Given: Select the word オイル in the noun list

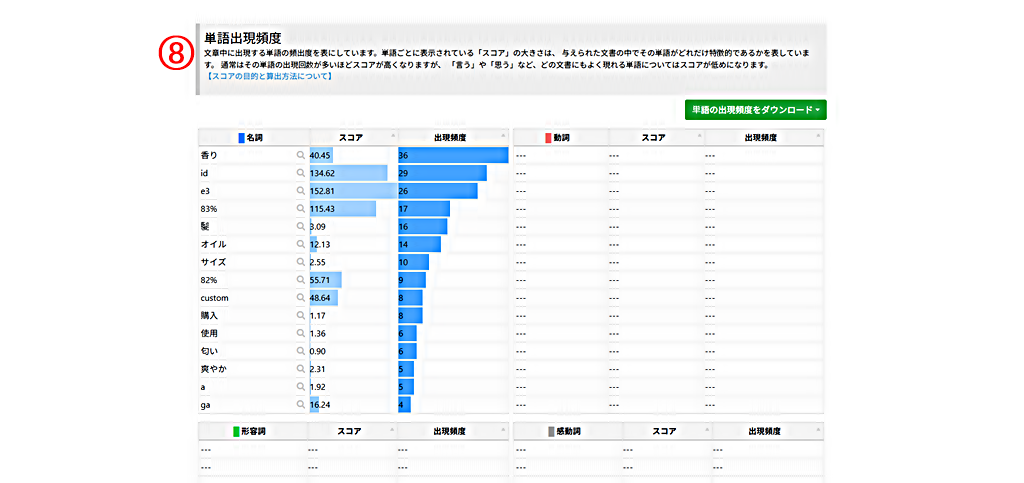Looking at the screenshot, I should 214,244.
